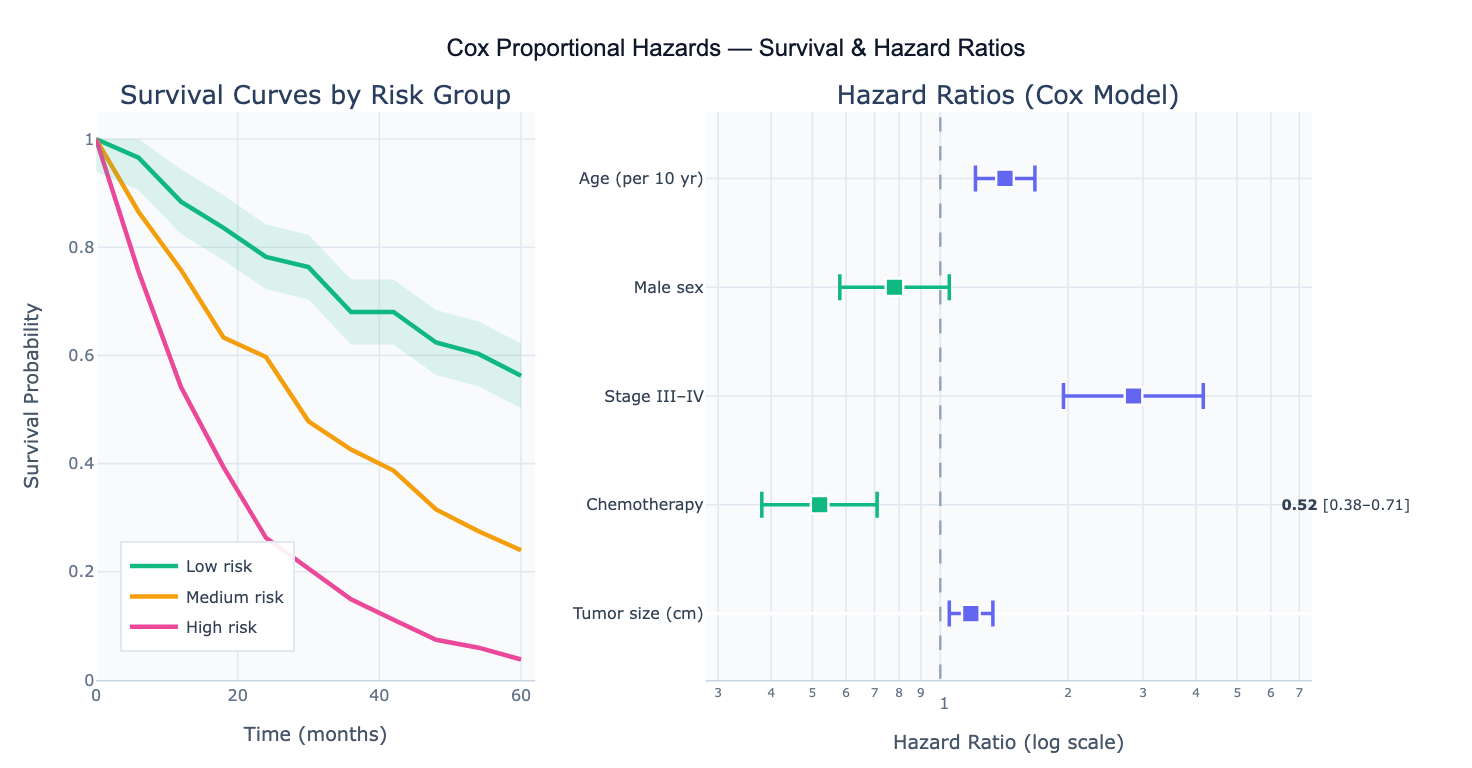Click the Survival Probability y-axis title
Viewport: 1472px width, 768px height.
32,396
